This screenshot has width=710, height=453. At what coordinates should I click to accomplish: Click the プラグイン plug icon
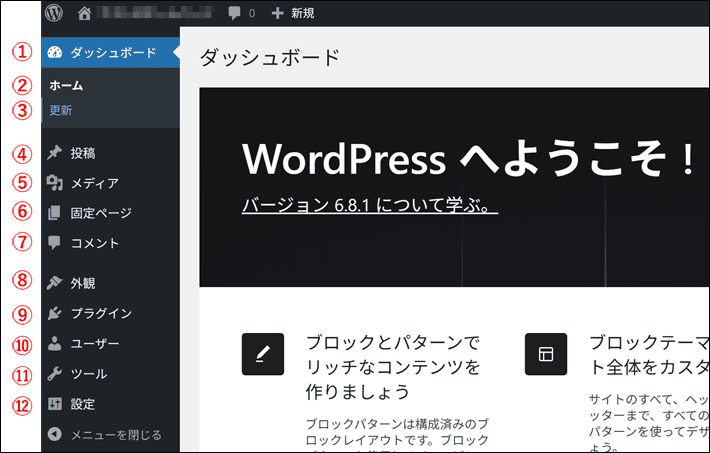coord(54,313)
